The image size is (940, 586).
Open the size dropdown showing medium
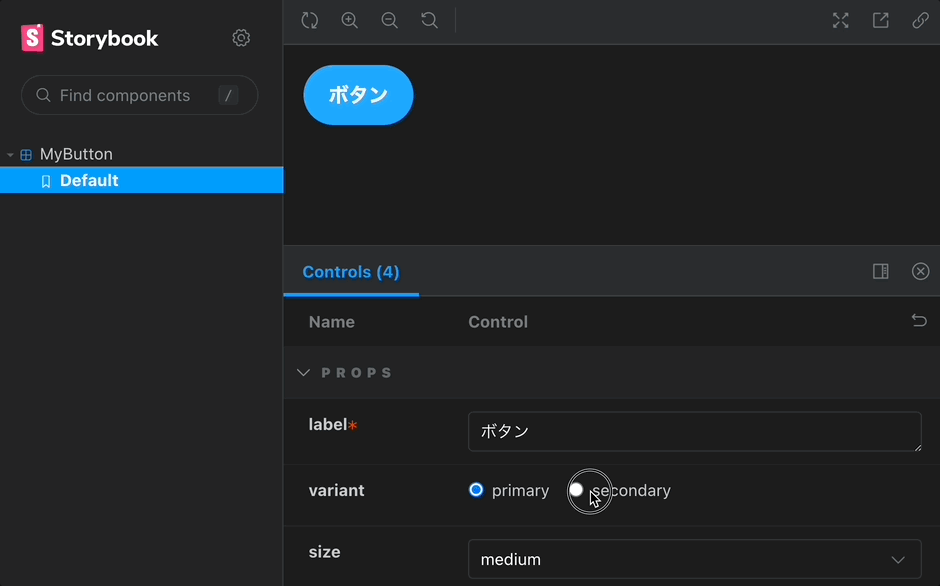click(x=694, y=559)
